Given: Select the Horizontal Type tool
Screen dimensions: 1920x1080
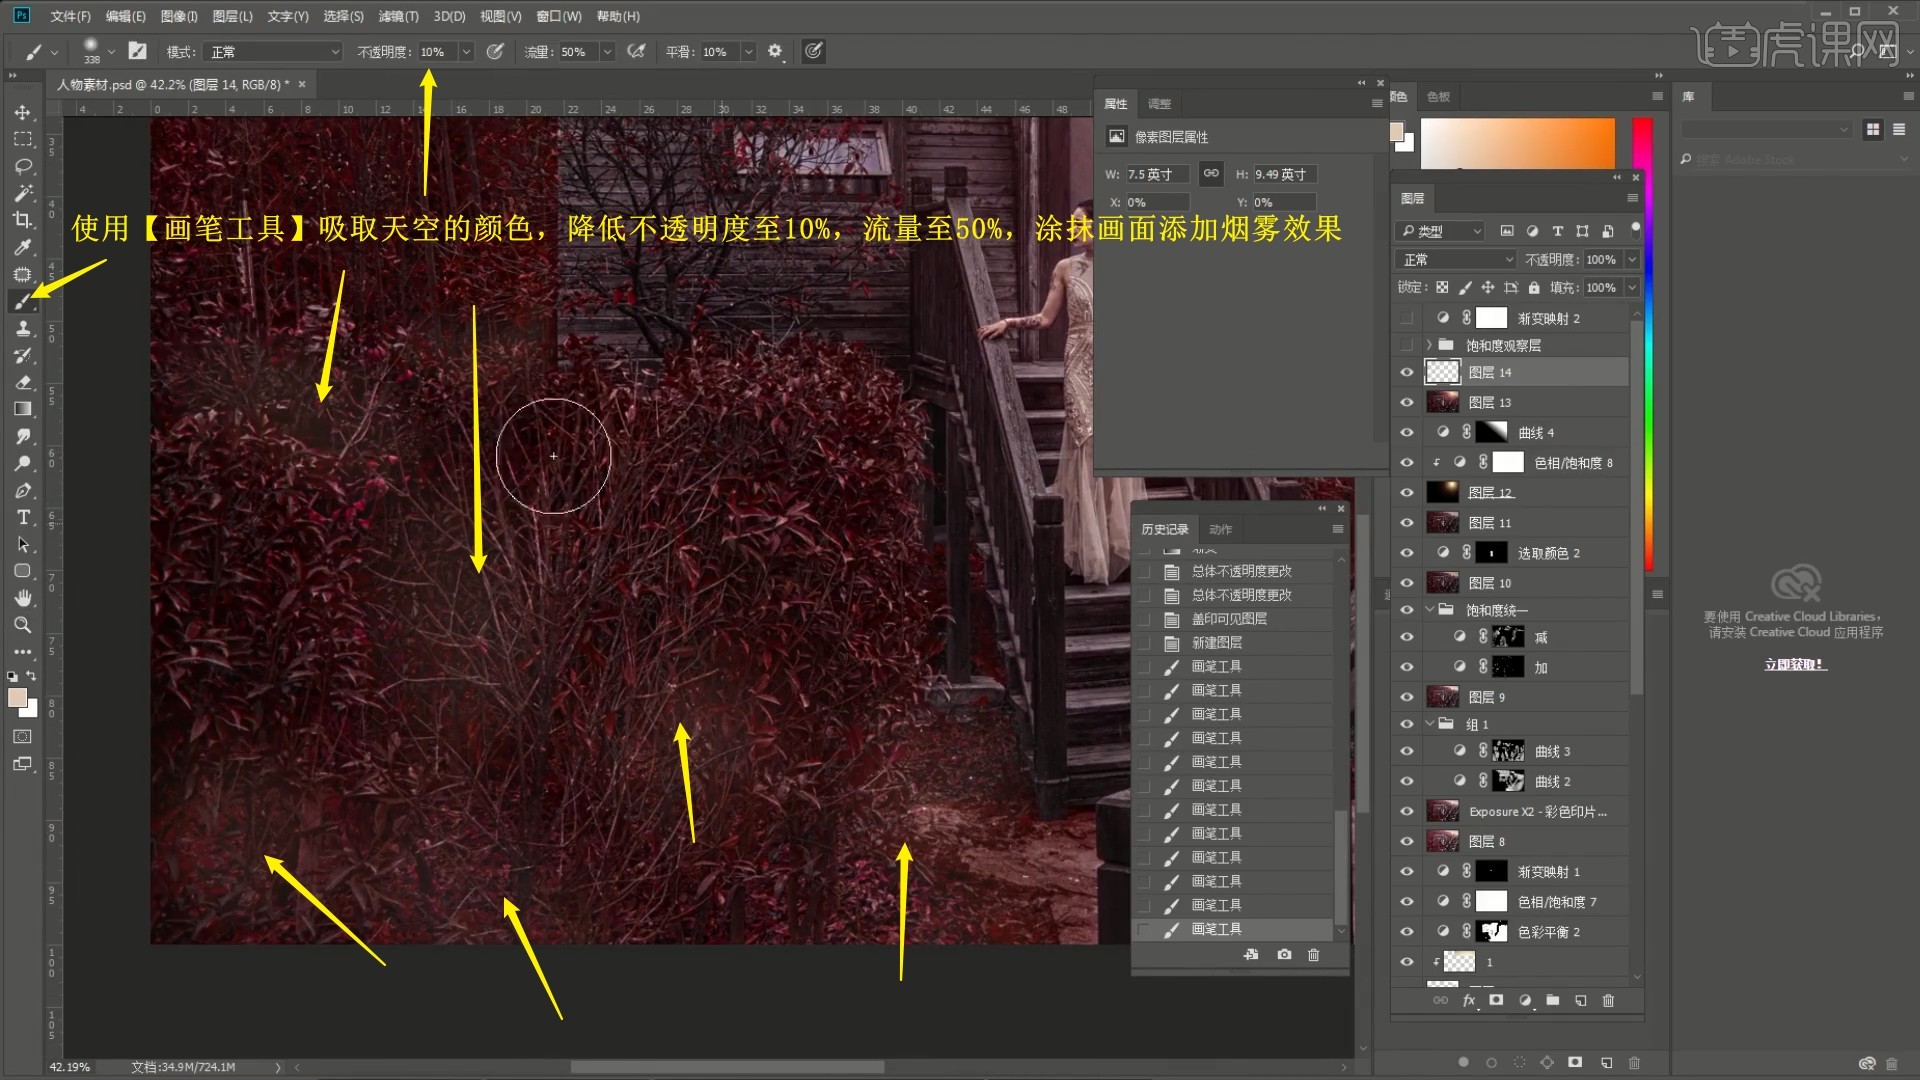Looking at the screenshot, I should pyautogui.click(x=23, y=517).
